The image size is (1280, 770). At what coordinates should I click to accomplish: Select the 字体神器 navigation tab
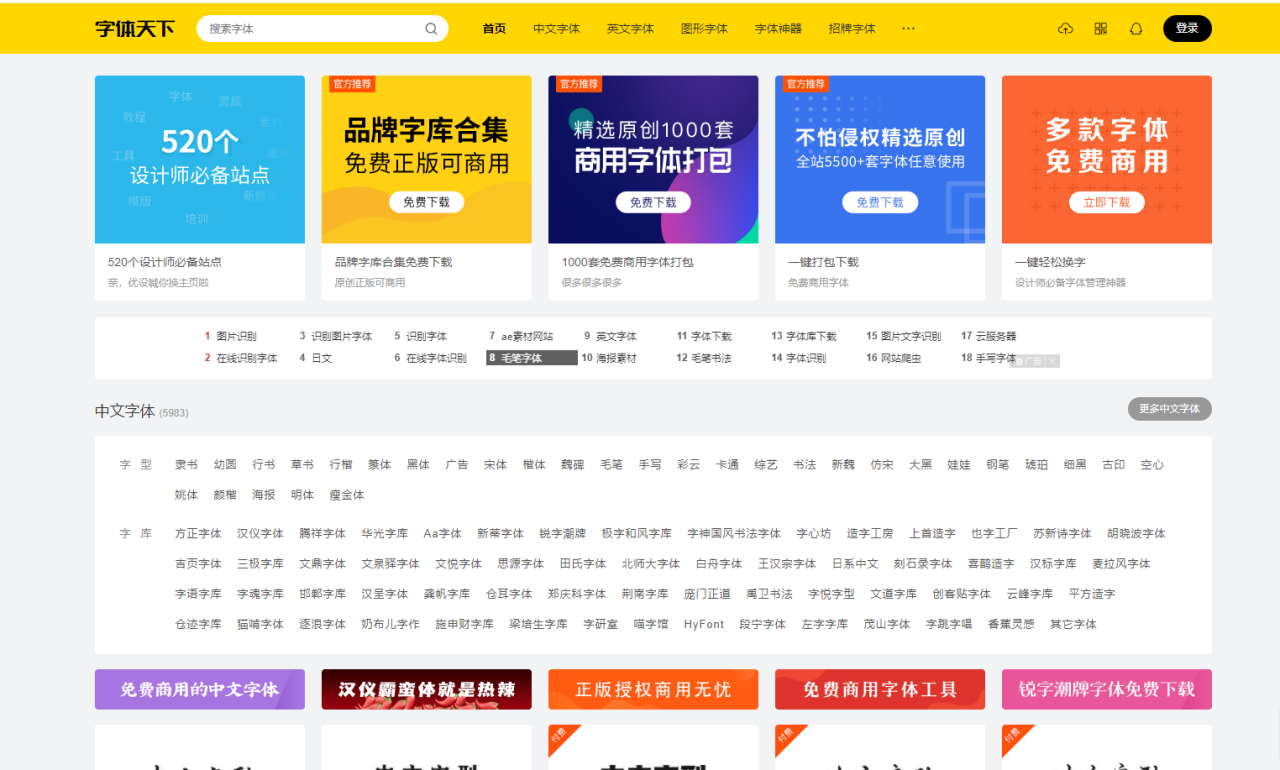778,29
